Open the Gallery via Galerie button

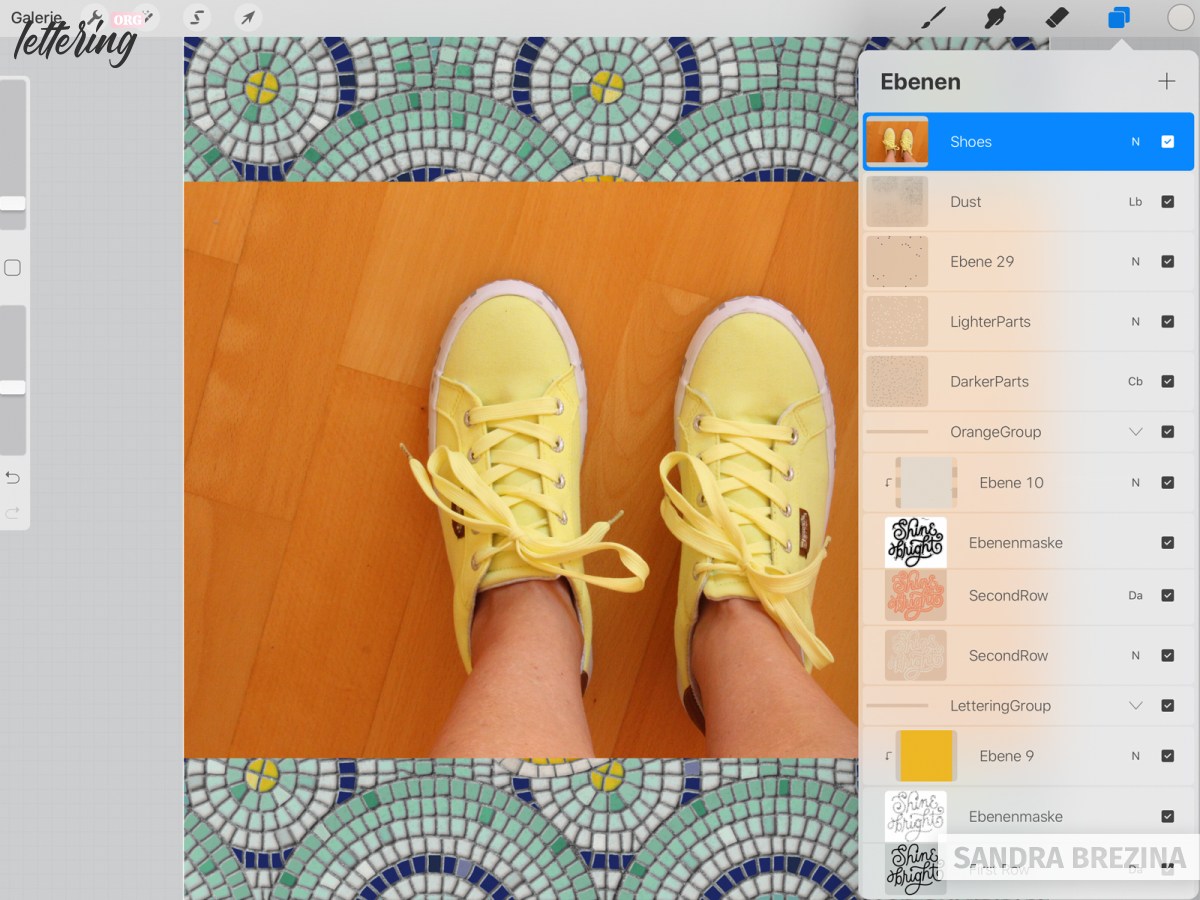pos(37,17)
